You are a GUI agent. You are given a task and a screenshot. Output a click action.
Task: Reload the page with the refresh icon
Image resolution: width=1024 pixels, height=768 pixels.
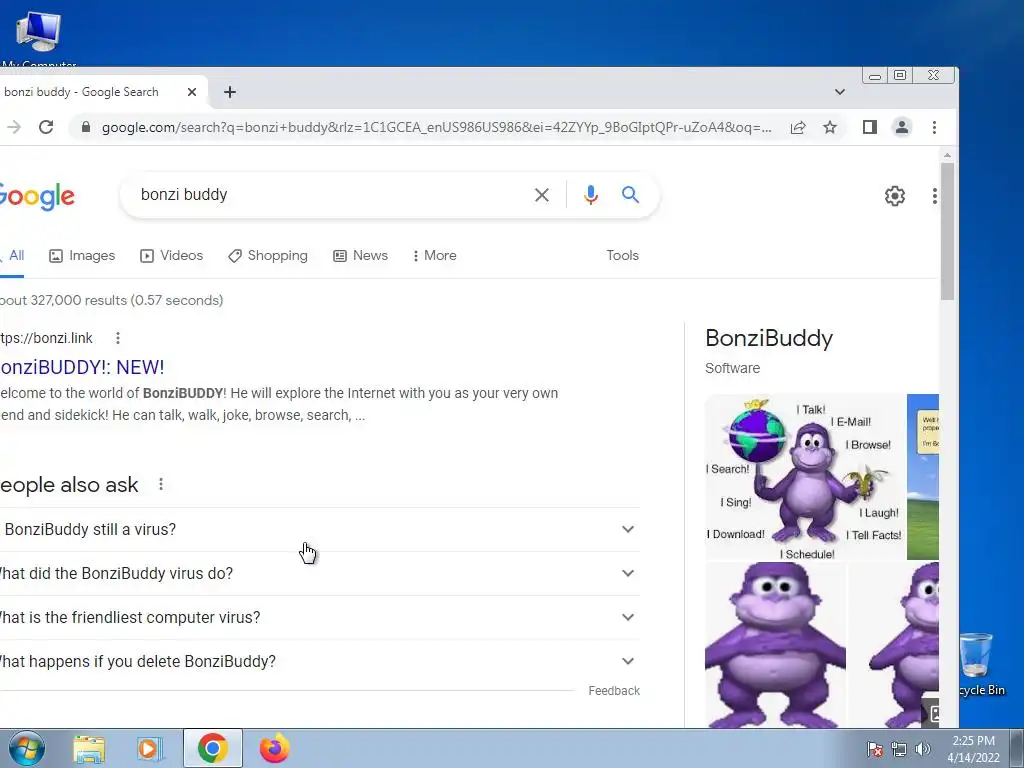(x=46, y=127)
